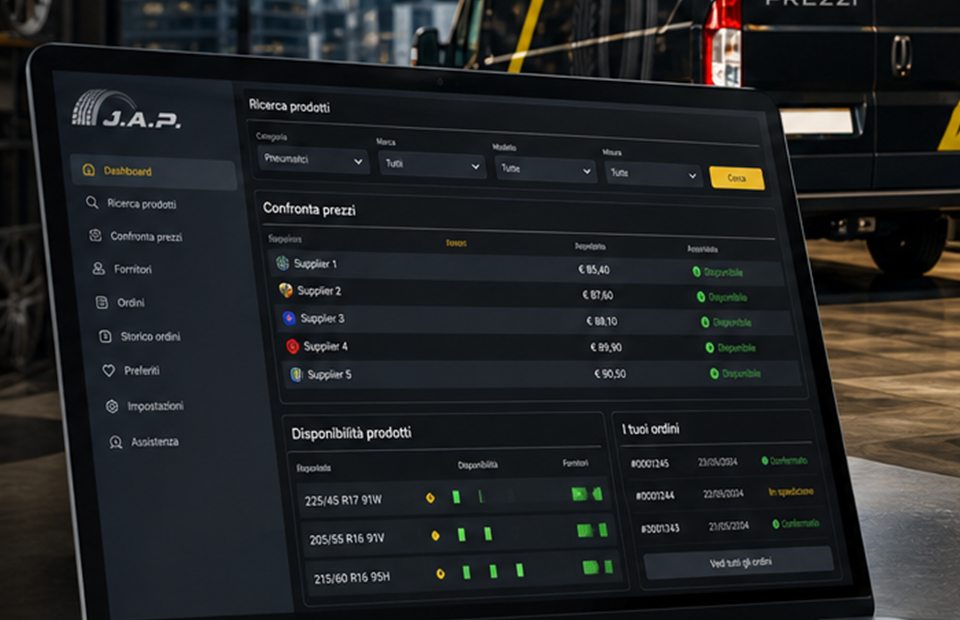Select Confronta prezzi in sidebar
The image size is (960, 620).
146,236
